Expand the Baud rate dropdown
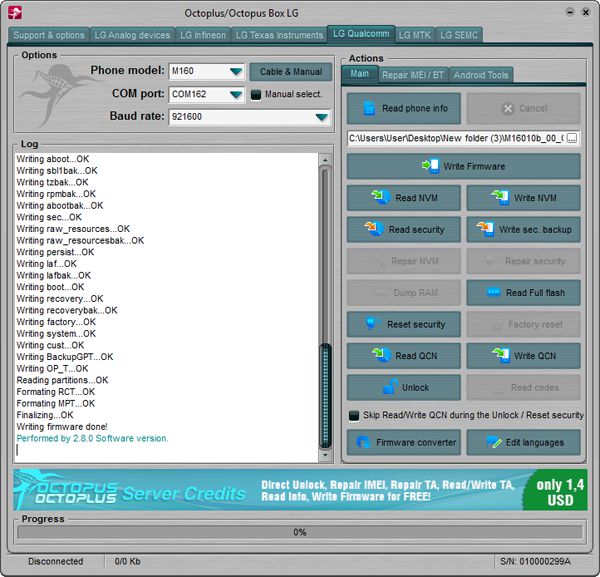 322,117
